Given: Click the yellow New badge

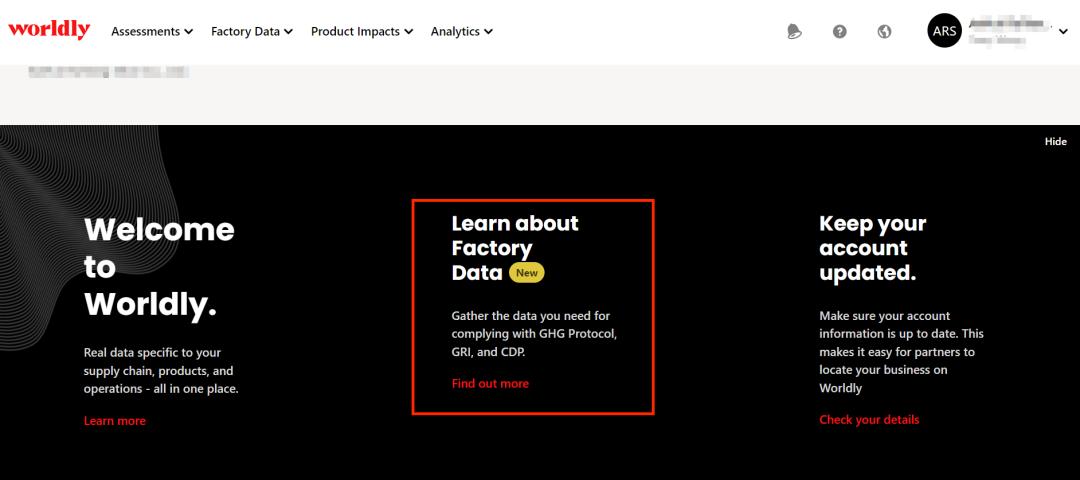Looking at the screenshot, I should 527,272.
